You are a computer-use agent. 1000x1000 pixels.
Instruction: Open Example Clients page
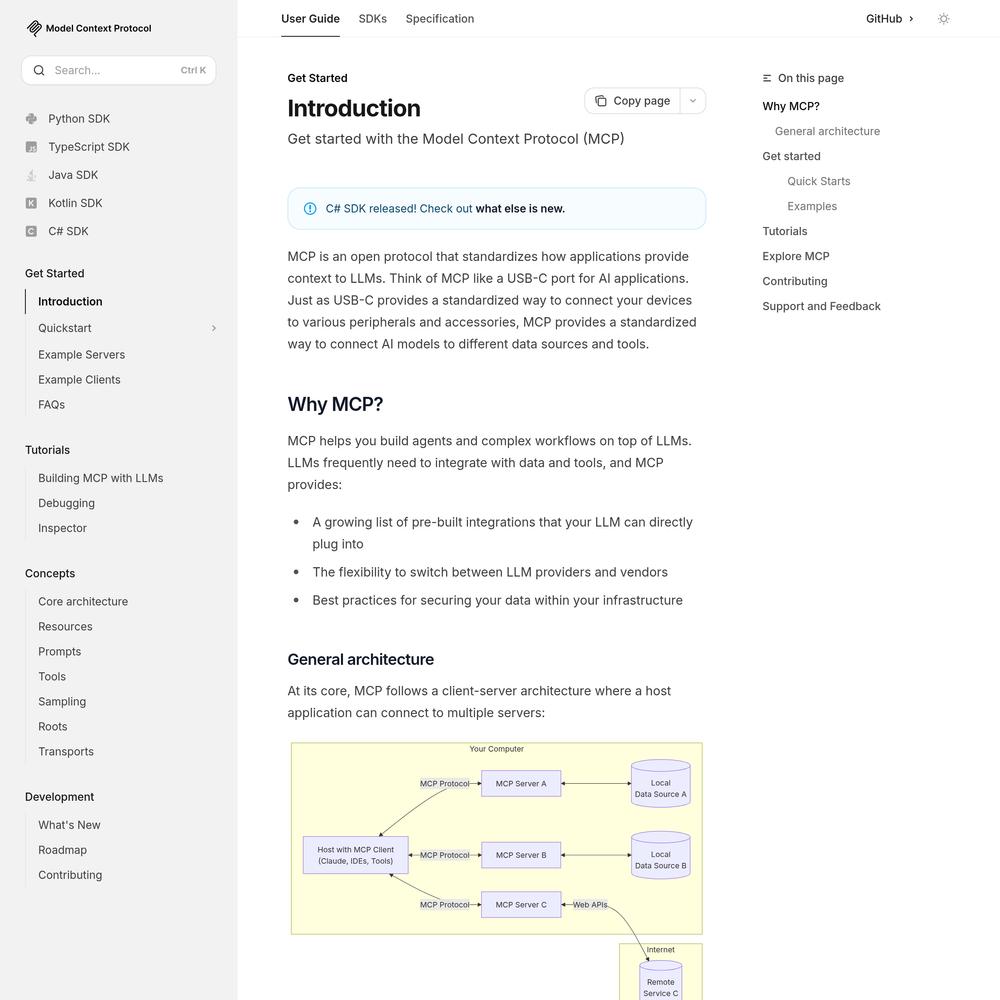tap(79, 379)
